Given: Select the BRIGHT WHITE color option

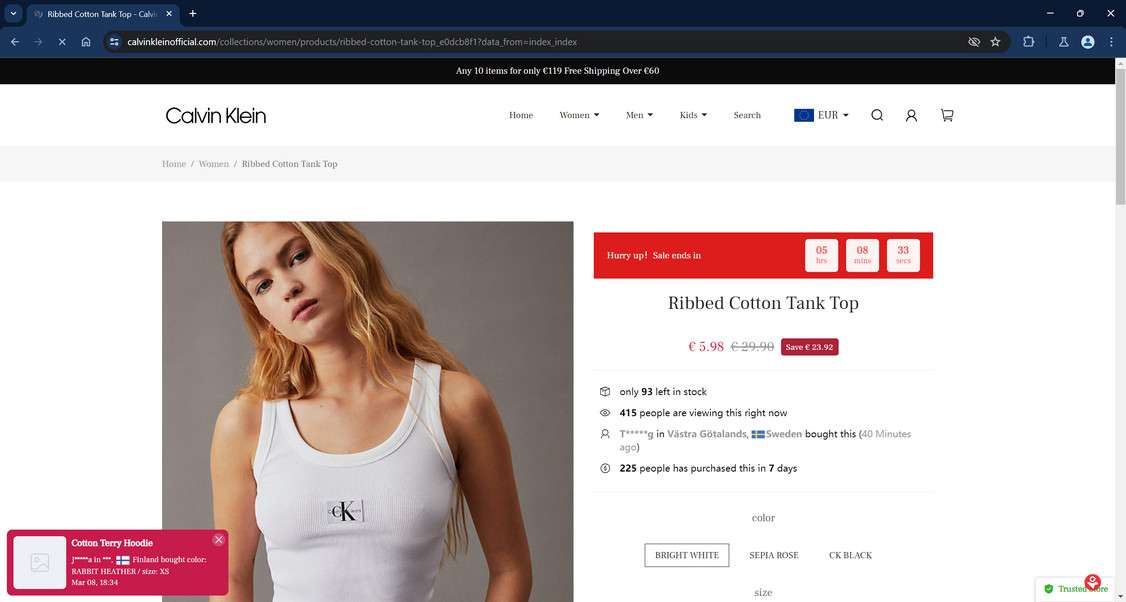Looking at the screenshot, I should [687, 555].
